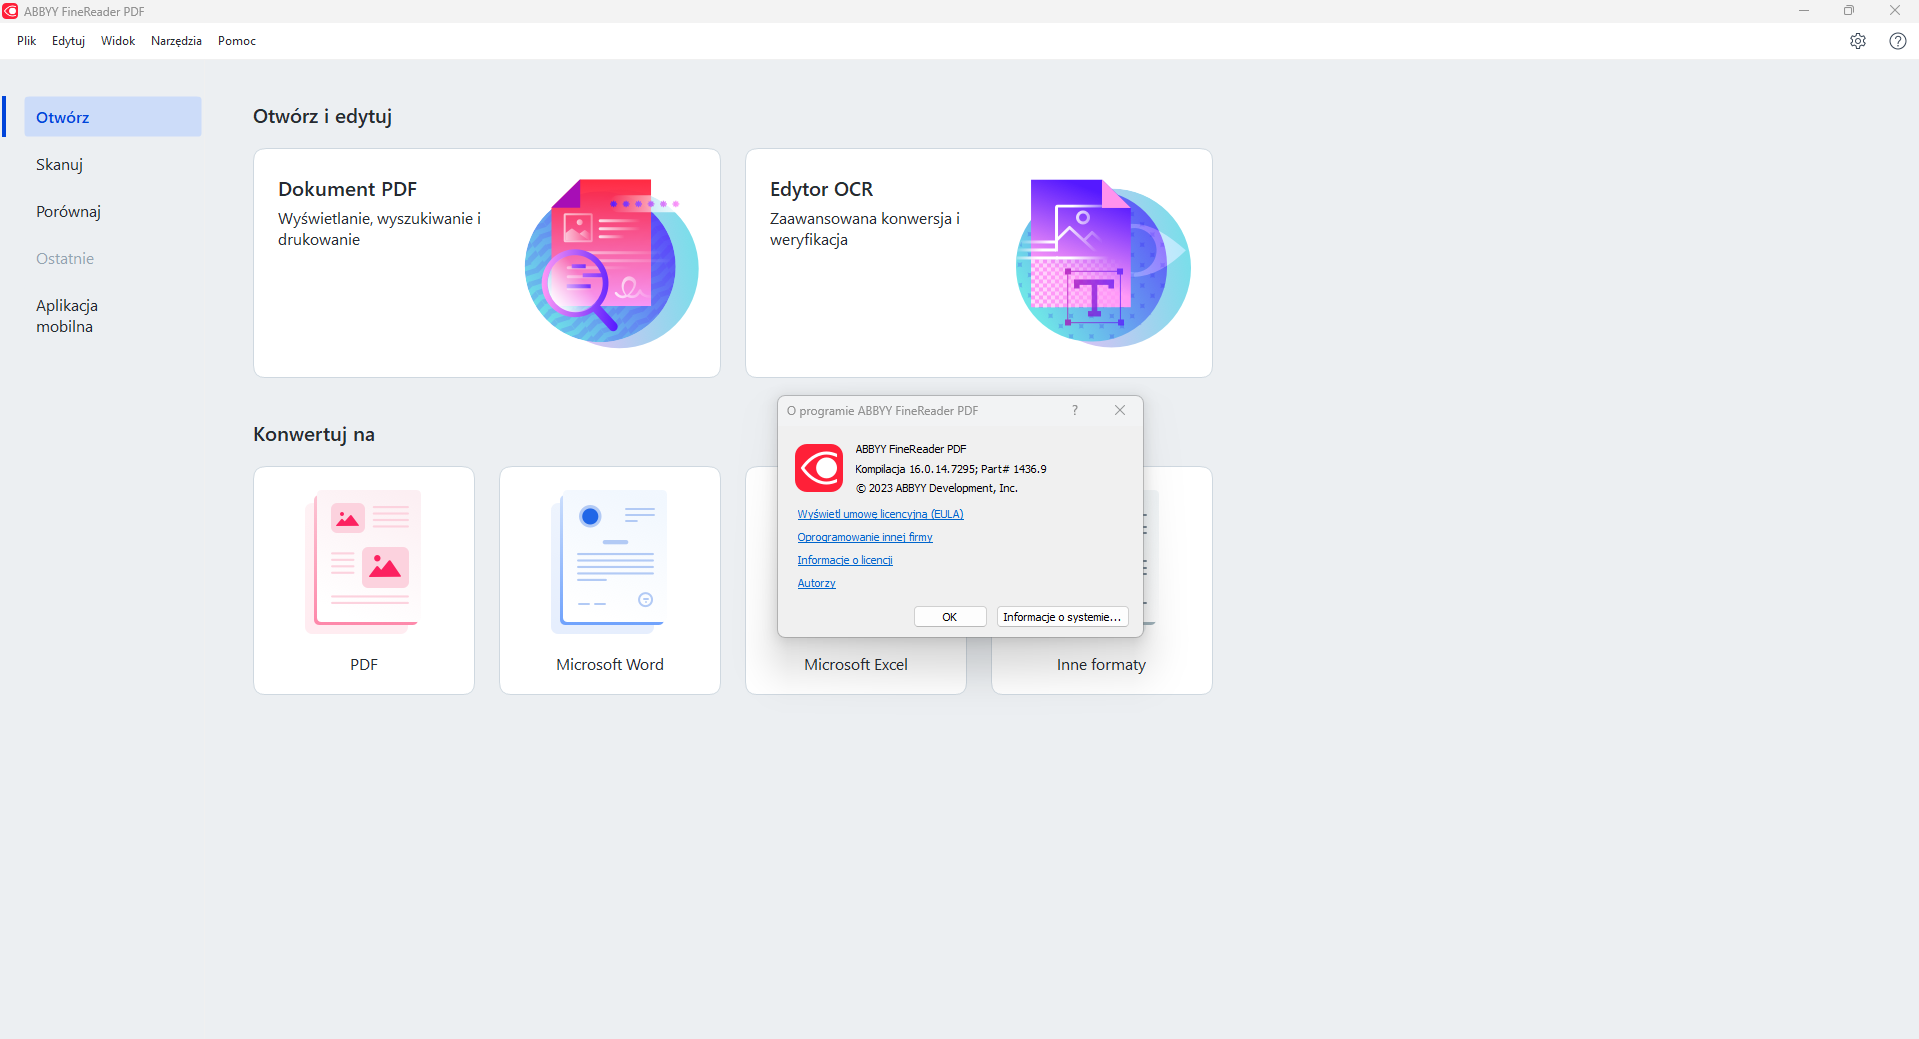Click the PDF label under Konwertuj na
The image size is (1919, 1039).
click(364, 665)
